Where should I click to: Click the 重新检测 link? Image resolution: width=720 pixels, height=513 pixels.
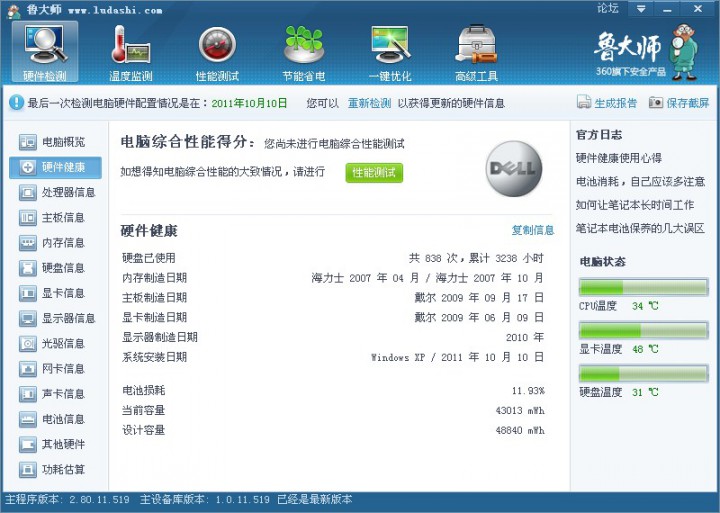369,103
